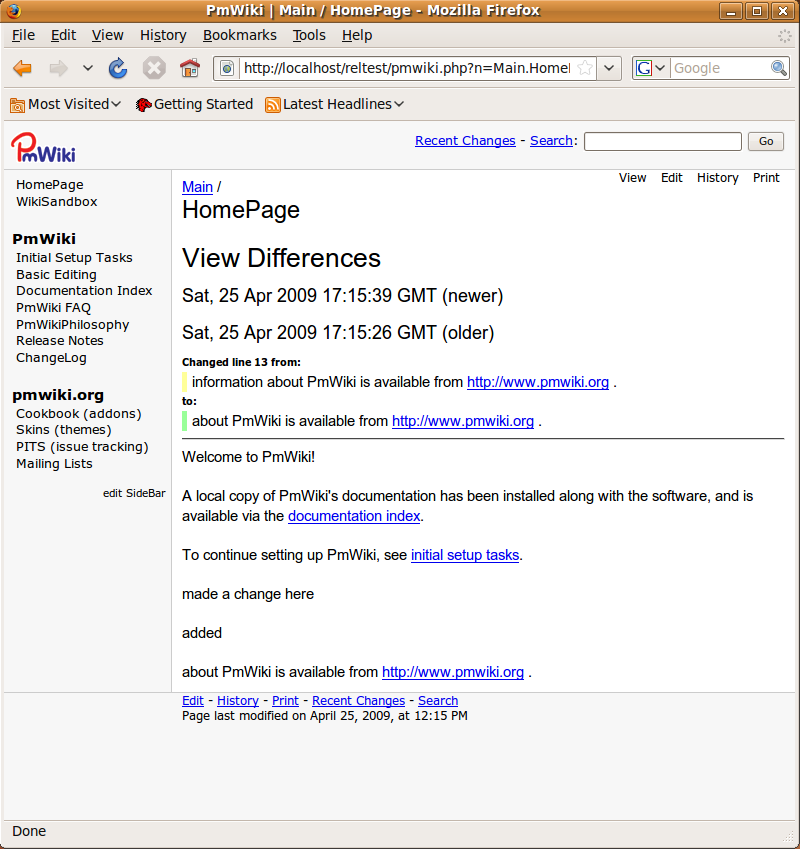
Task: Click the Stop loading icon
Action: click(154, 68)
